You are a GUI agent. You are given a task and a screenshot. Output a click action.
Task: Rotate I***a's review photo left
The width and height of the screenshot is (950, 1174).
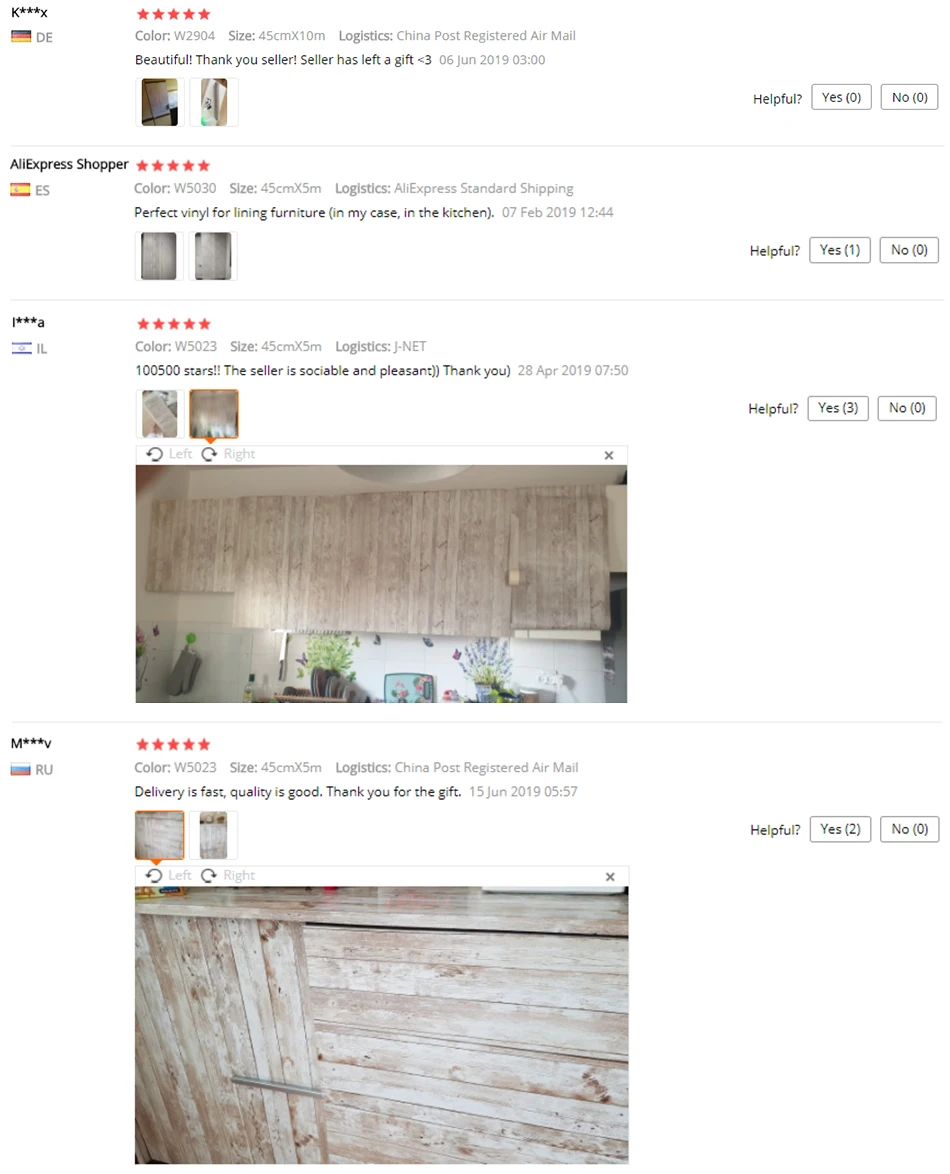[x=169, y=454]
